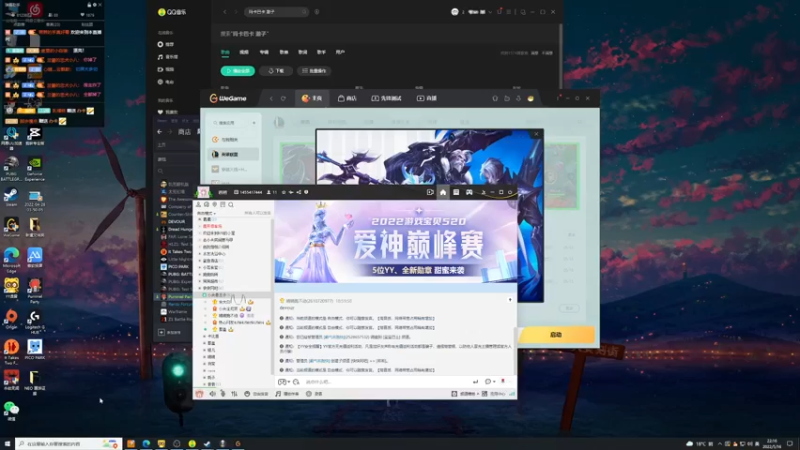Open the WeChat desktop icon

tap(11, 411)
